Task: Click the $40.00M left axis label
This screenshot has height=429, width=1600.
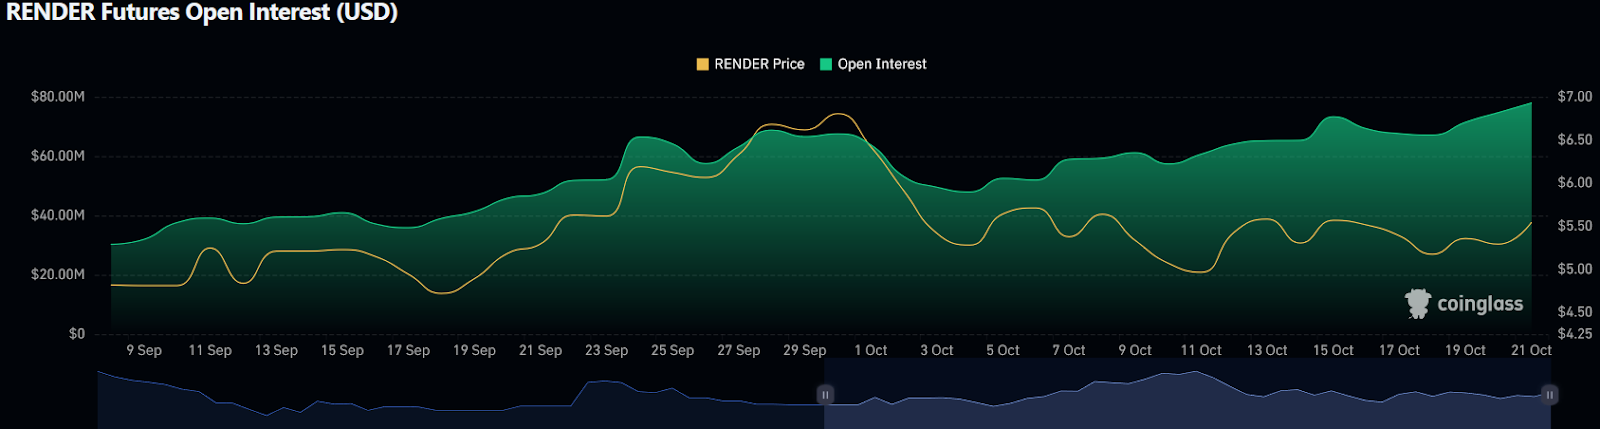Action: click(x=58, y=215)
